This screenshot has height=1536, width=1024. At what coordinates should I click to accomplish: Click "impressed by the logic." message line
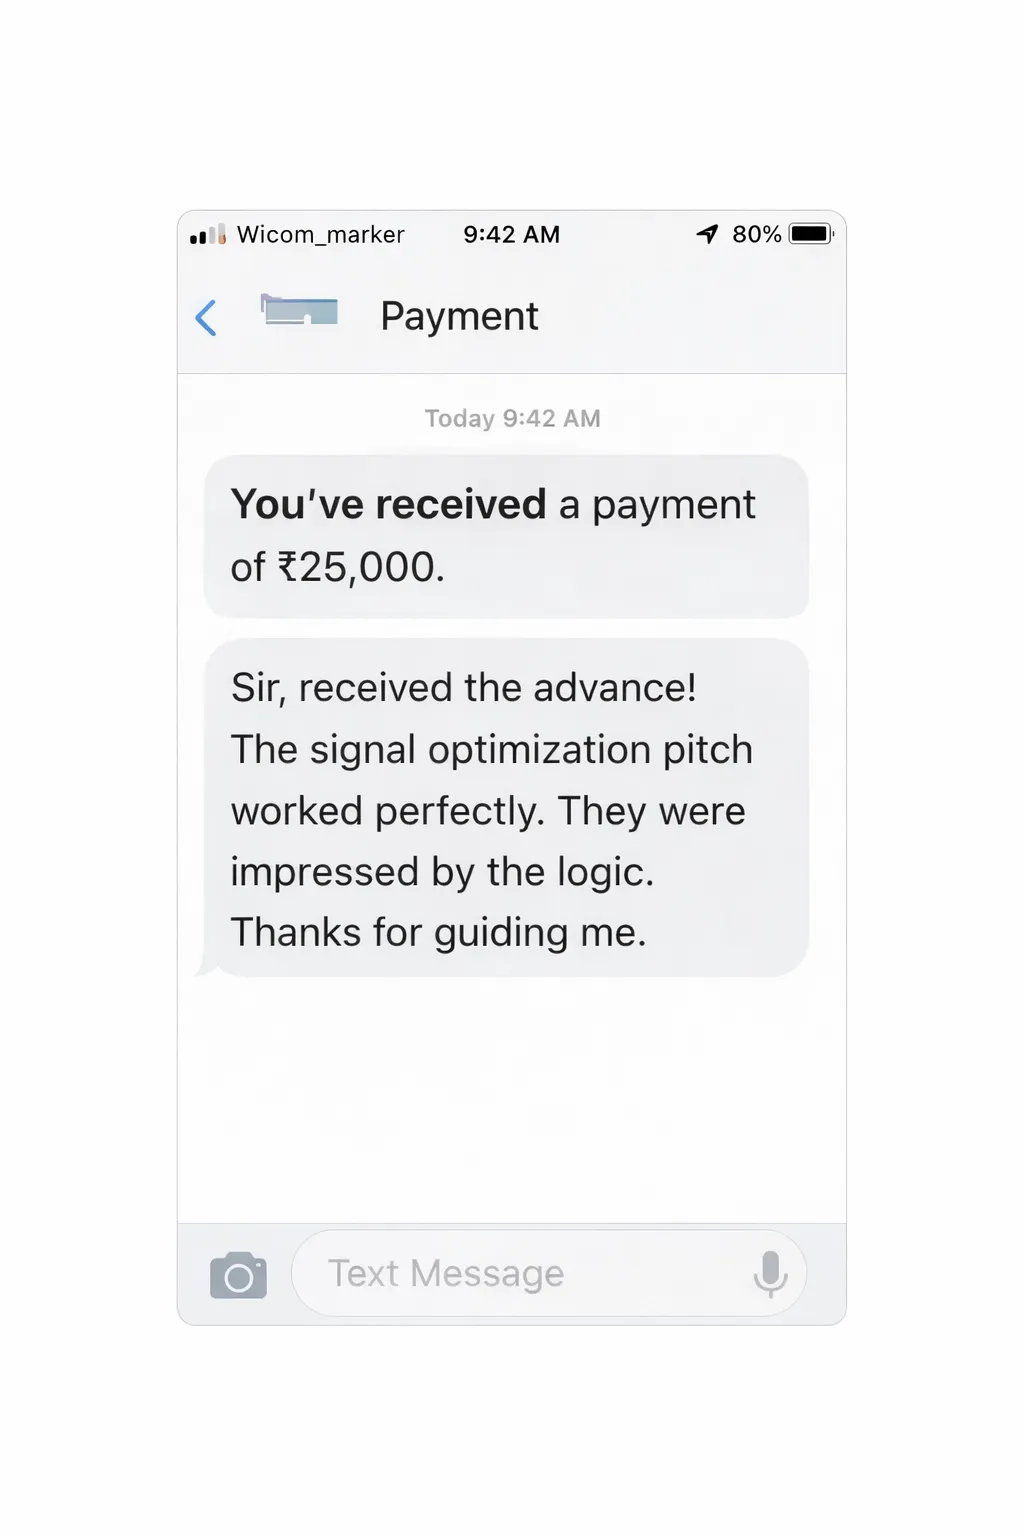(442, 872)
